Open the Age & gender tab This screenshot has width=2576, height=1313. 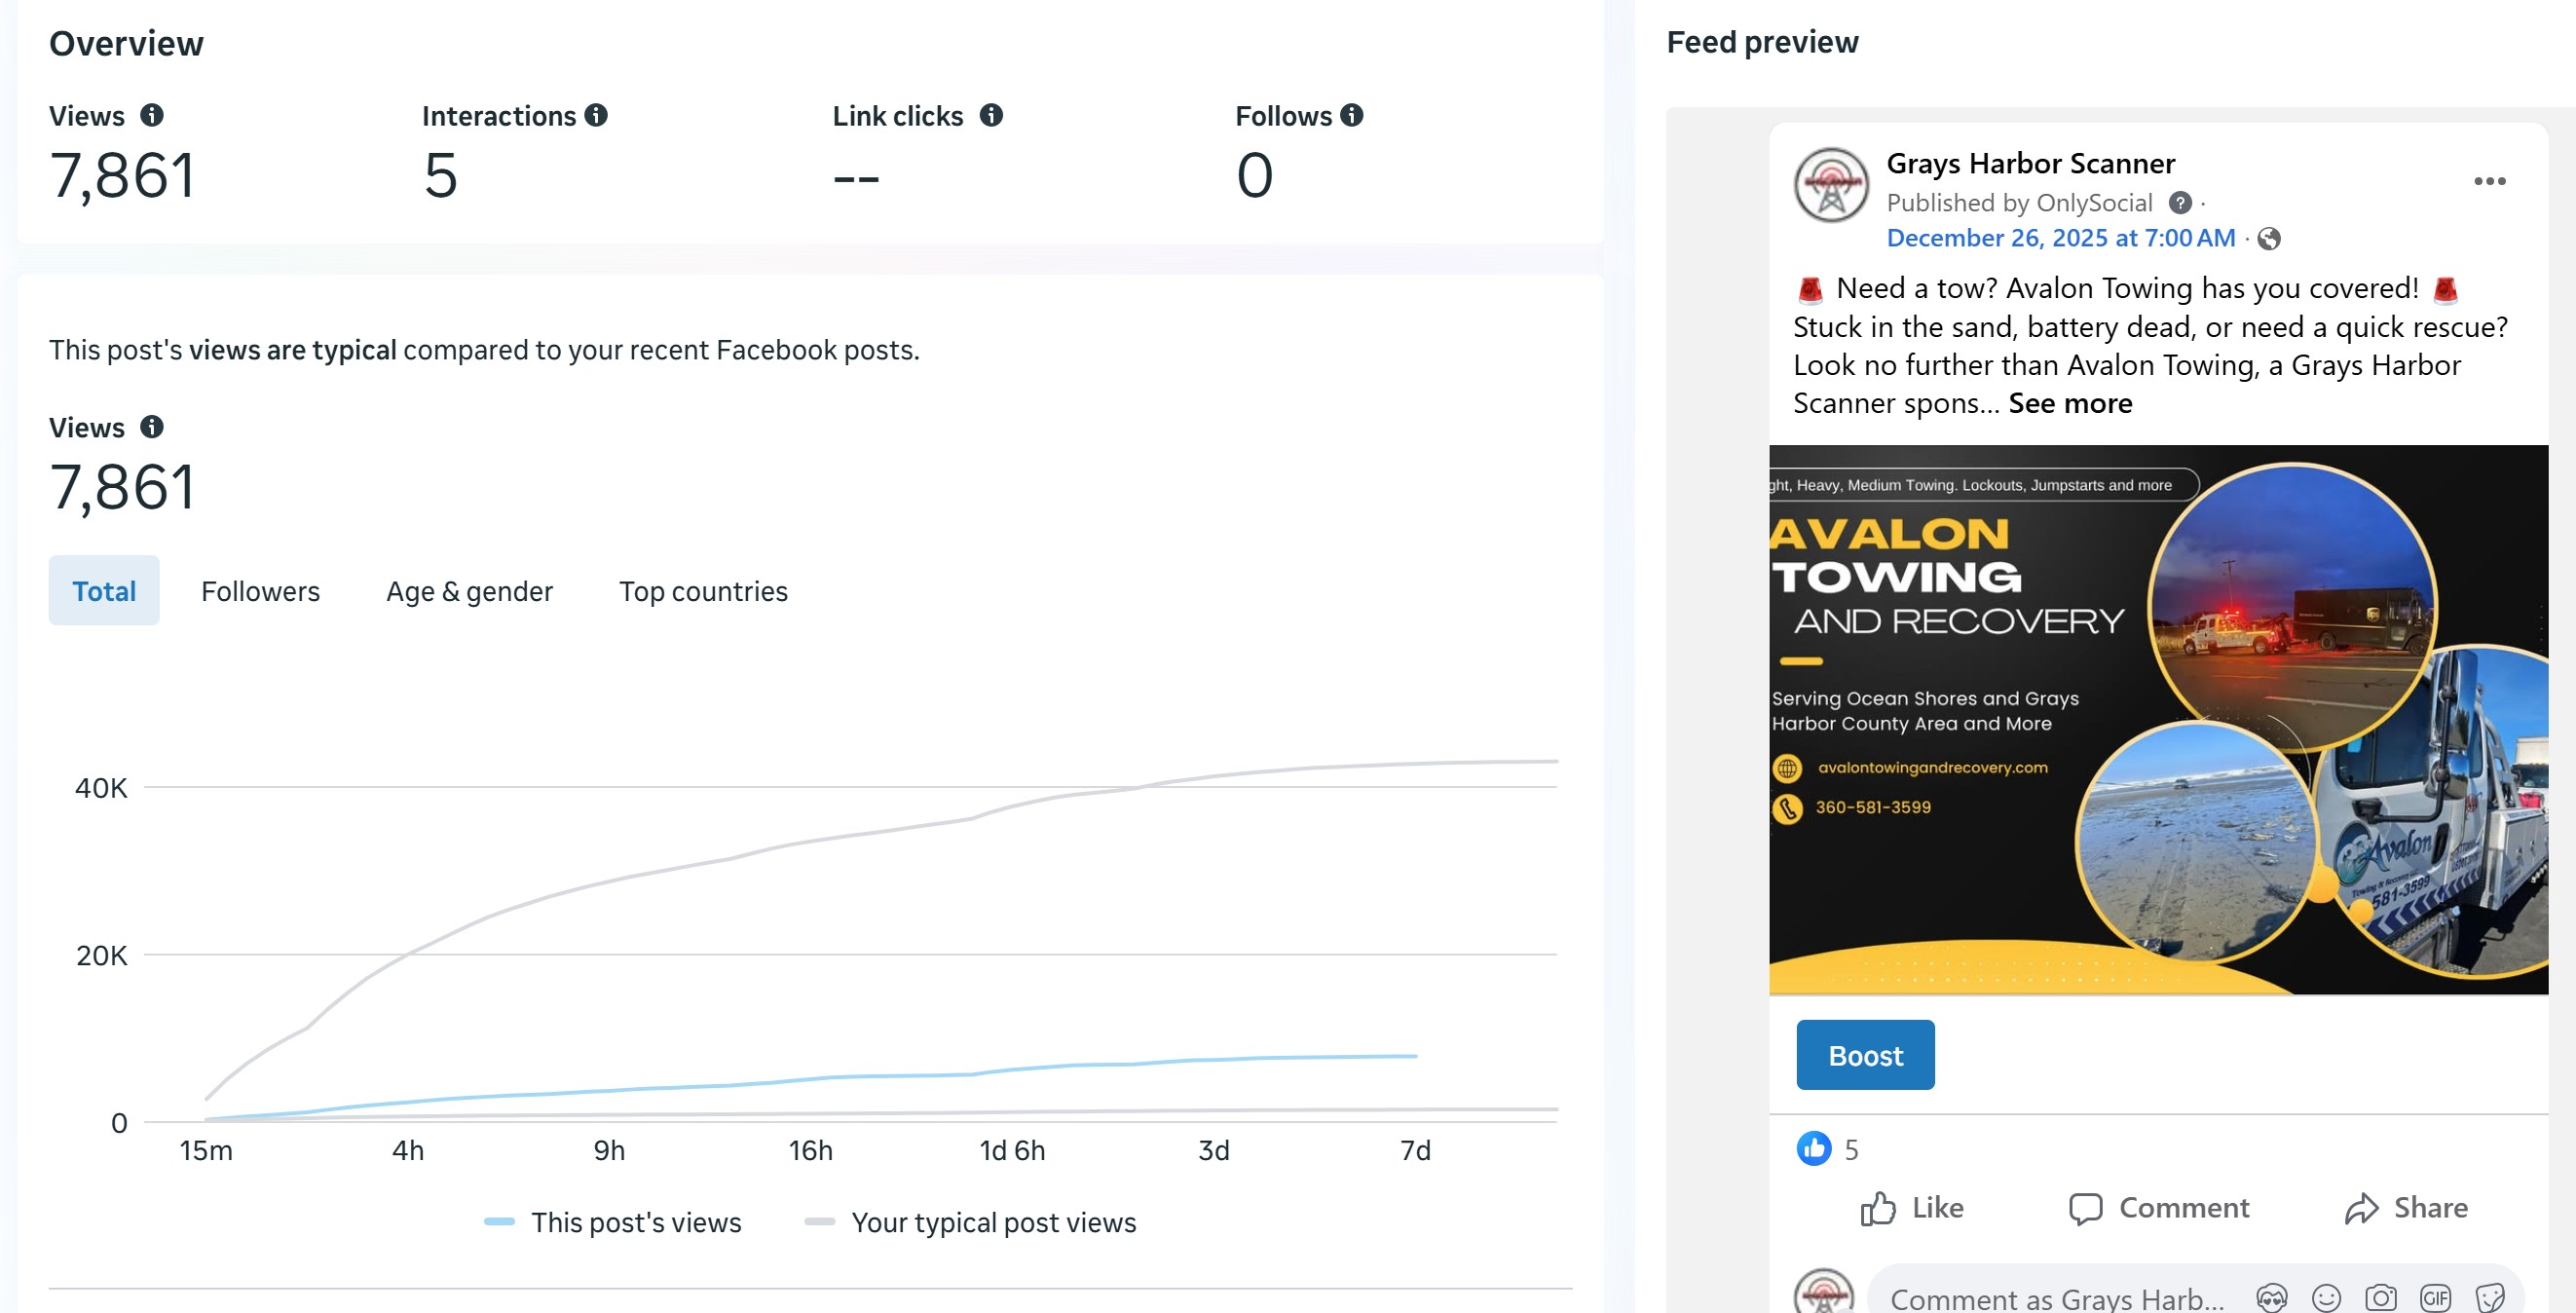469,591
